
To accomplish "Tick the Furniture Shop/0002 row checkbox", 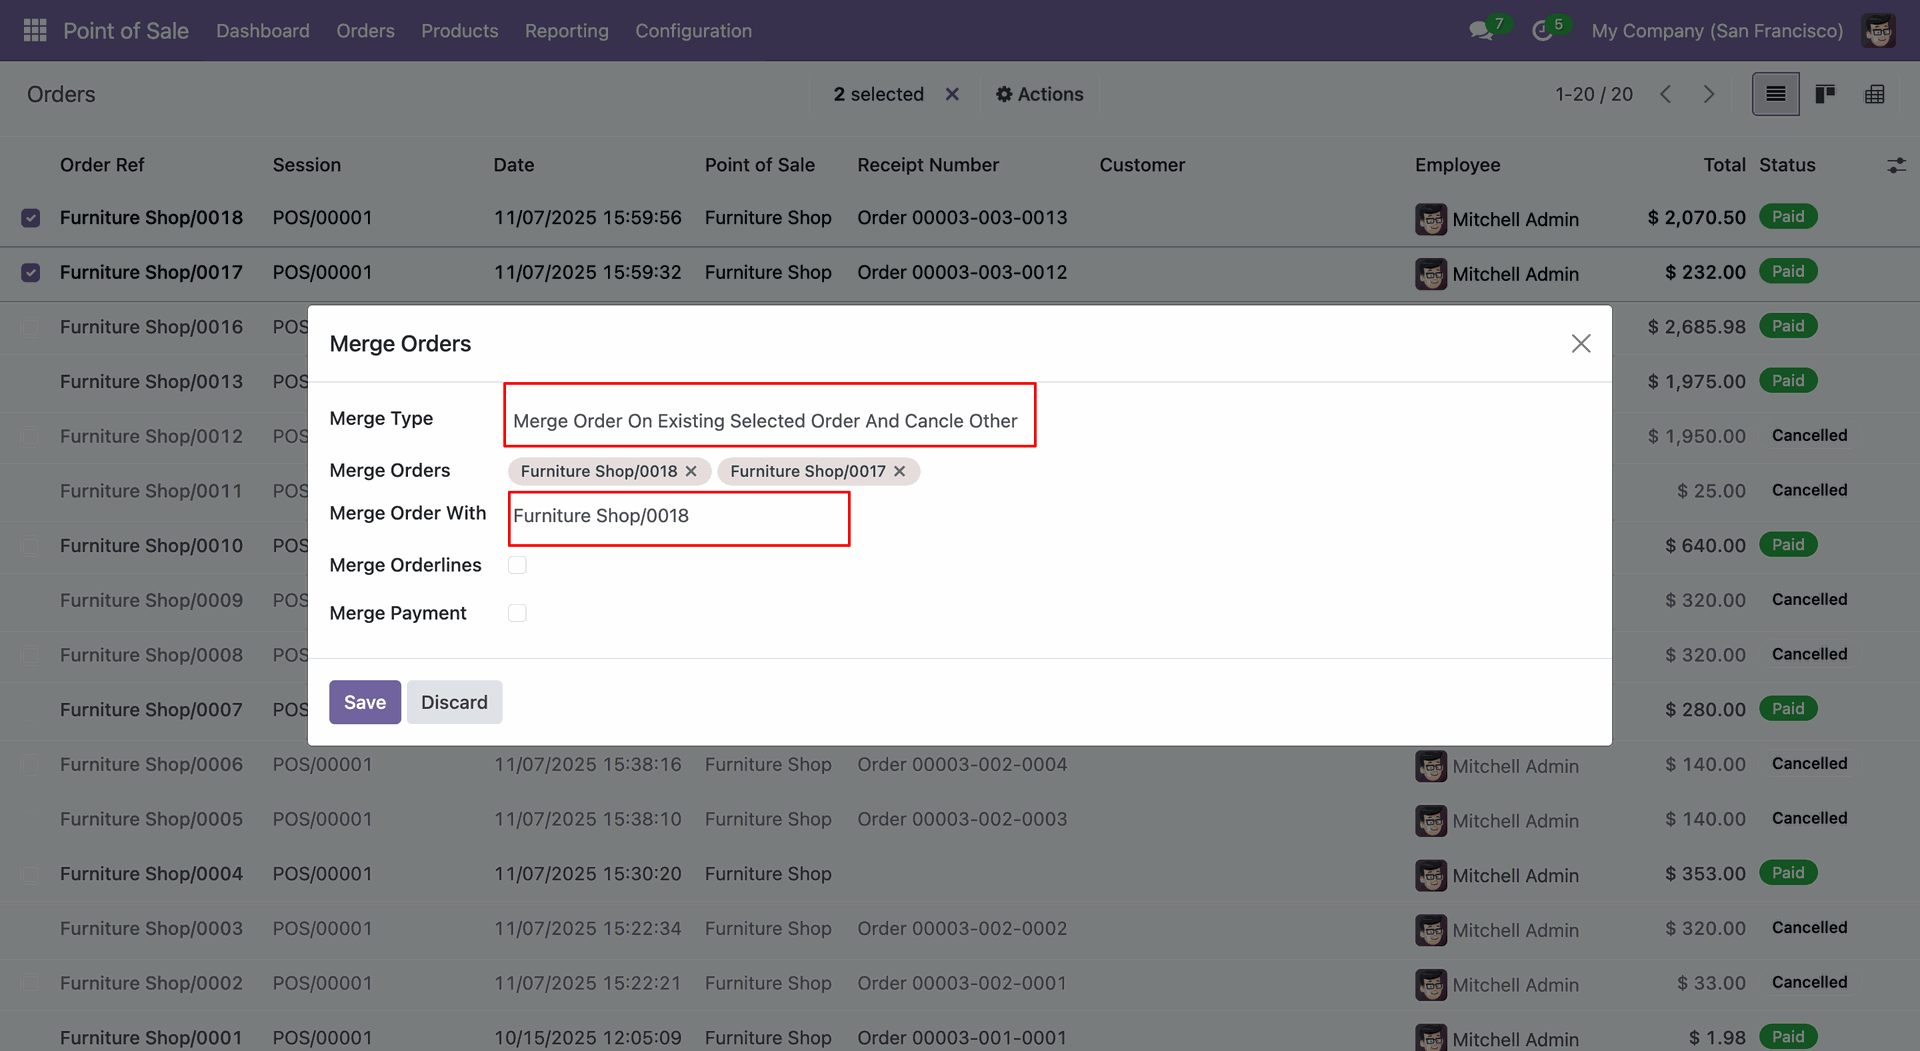I will pos(31,983).
